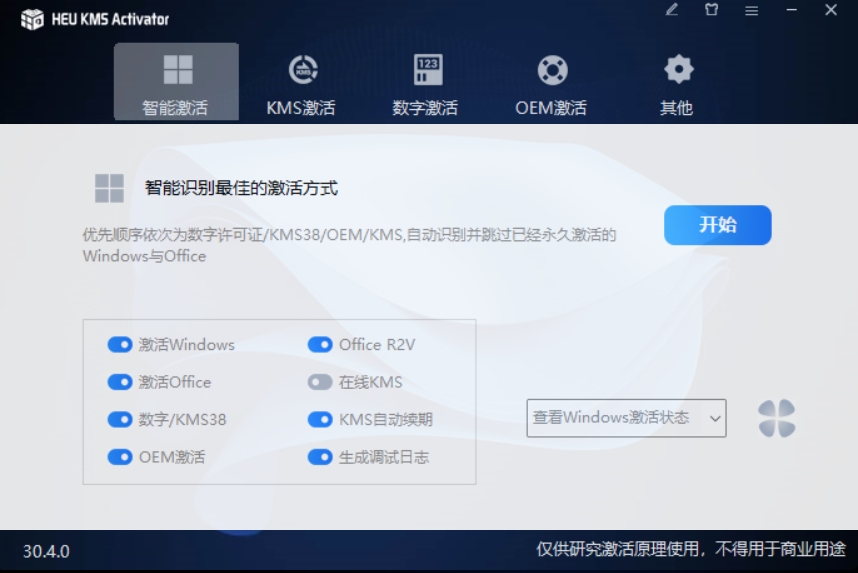The image size is (858, 573).
Task: Open the hamburger menu in title bar
Action: [x=751, y=10]
